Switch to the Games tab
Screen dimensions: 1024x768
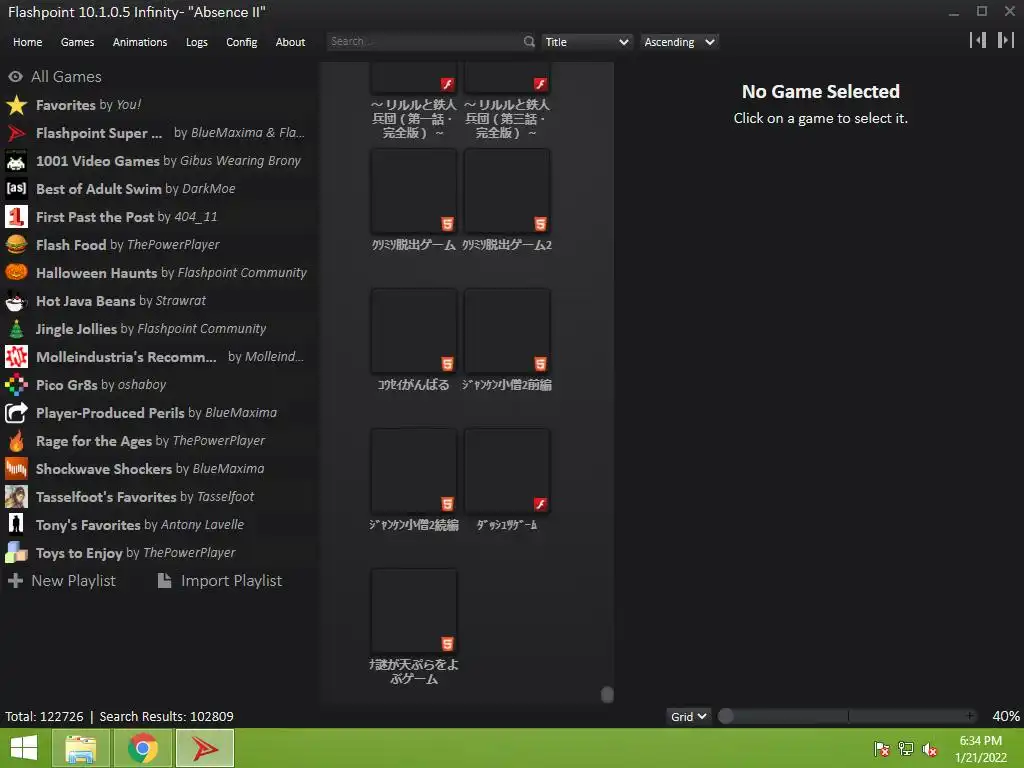(77, 42)
